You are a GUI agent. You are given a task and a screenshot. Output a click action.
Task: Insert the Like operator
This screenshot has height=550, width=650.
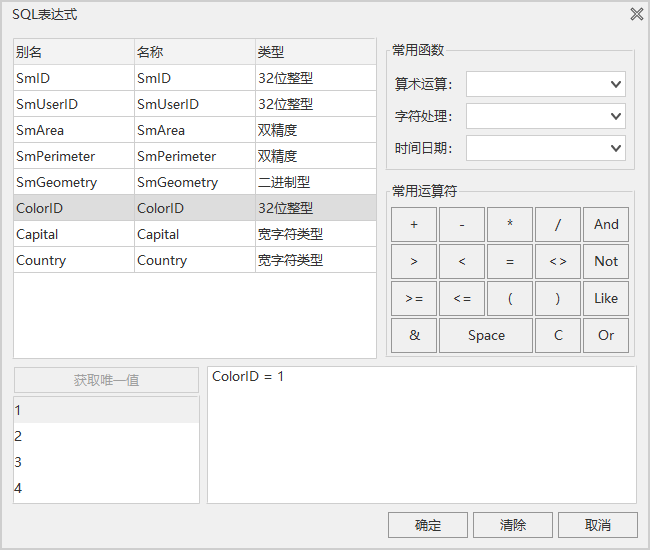[x=606, y=299]
